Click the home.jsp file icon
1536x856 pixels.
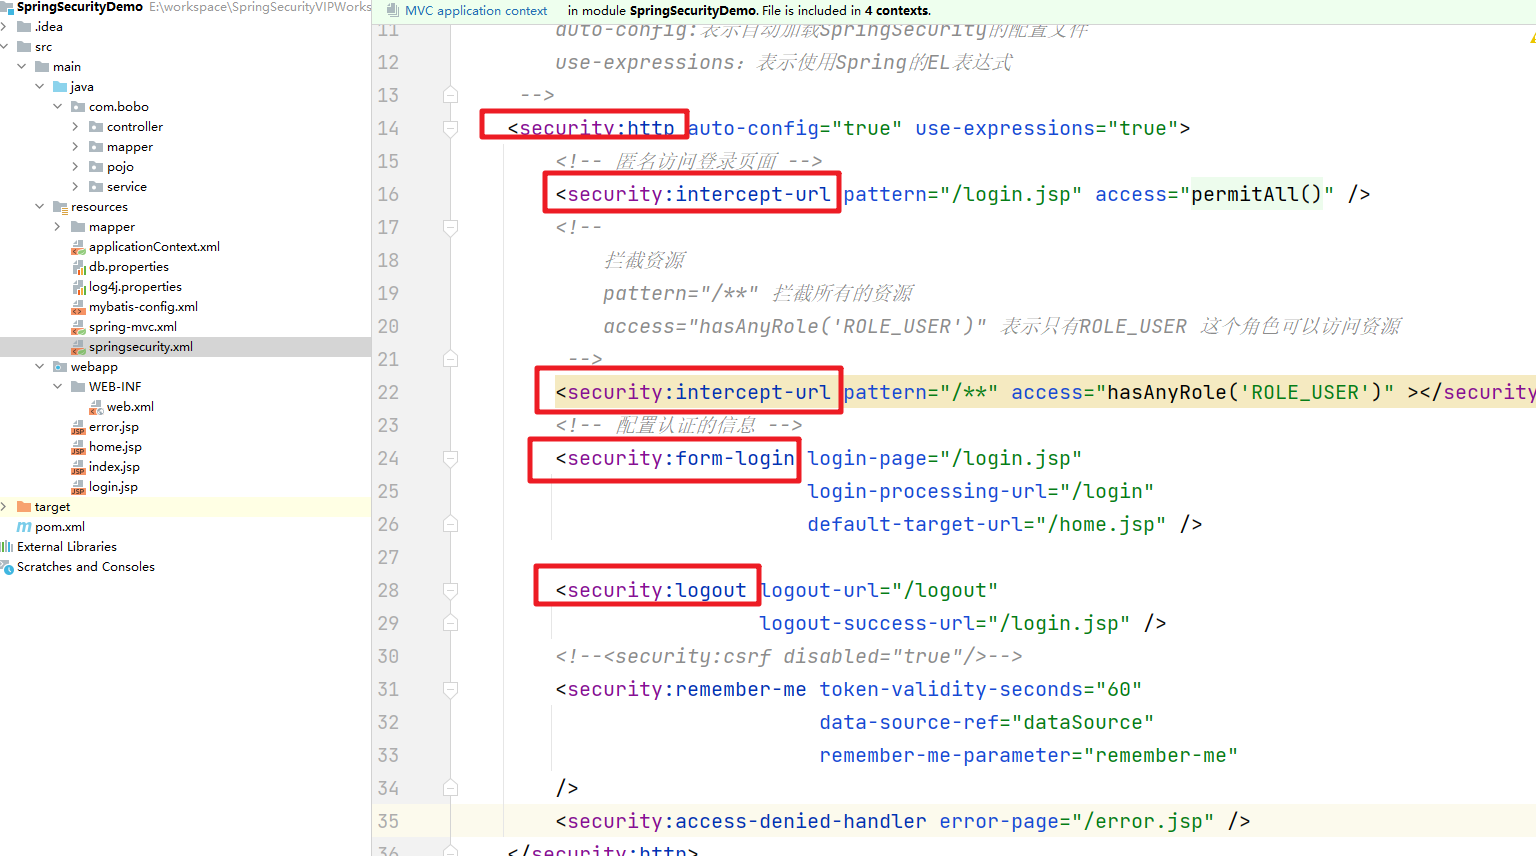78,447
